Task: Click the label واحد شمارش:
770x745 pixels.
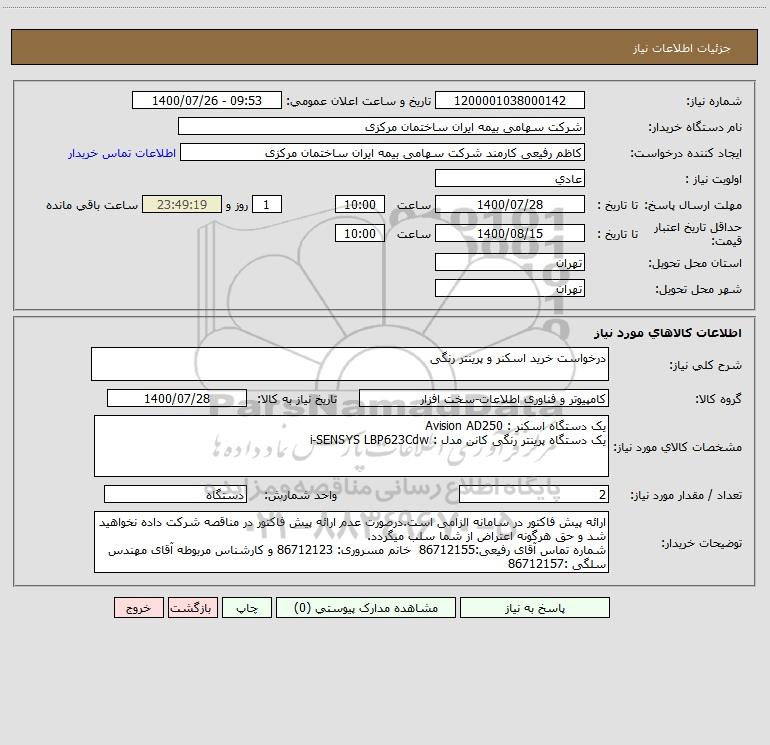Action: (301, 496)
